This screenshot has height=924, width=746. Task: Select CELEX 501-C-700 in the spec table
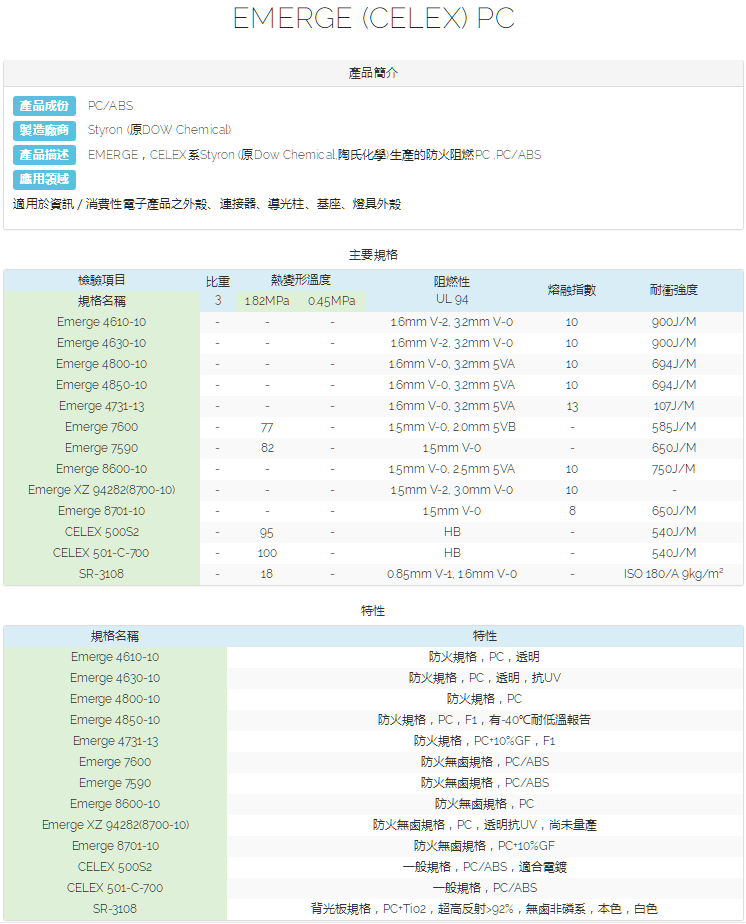101,553
